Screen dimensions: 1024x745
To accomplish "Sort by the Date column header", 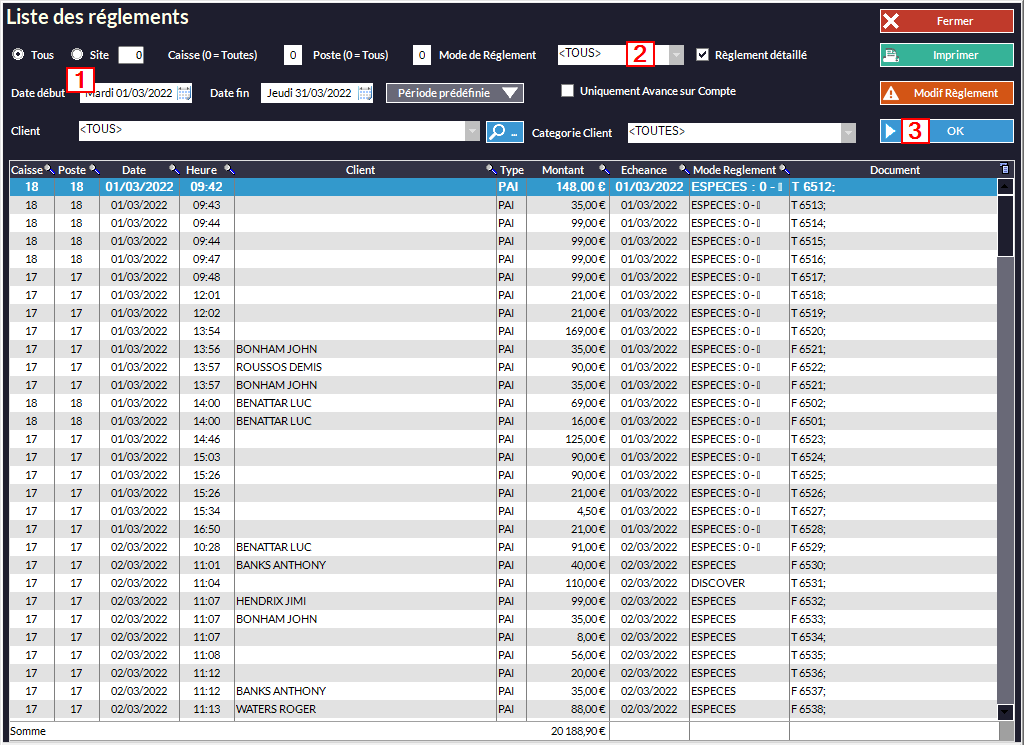I will coord(134,170).
